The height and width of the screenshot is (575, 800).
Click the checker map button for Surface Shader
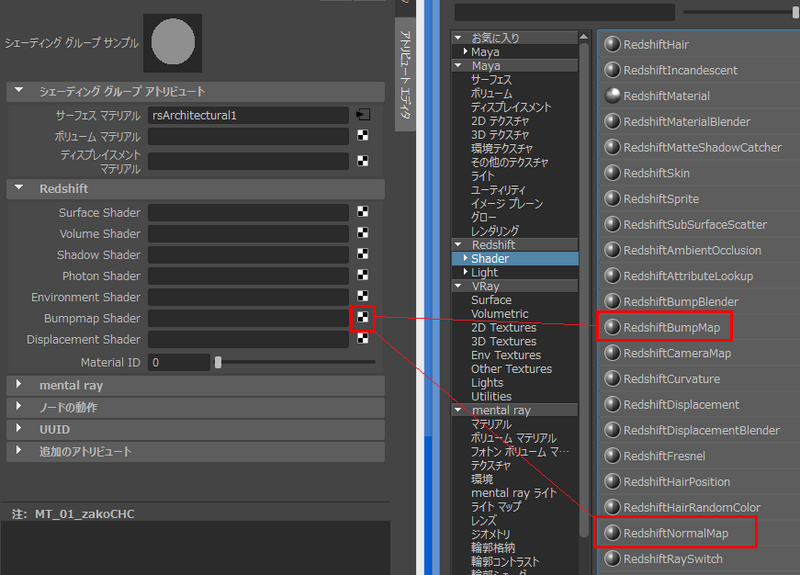(363, 212)
